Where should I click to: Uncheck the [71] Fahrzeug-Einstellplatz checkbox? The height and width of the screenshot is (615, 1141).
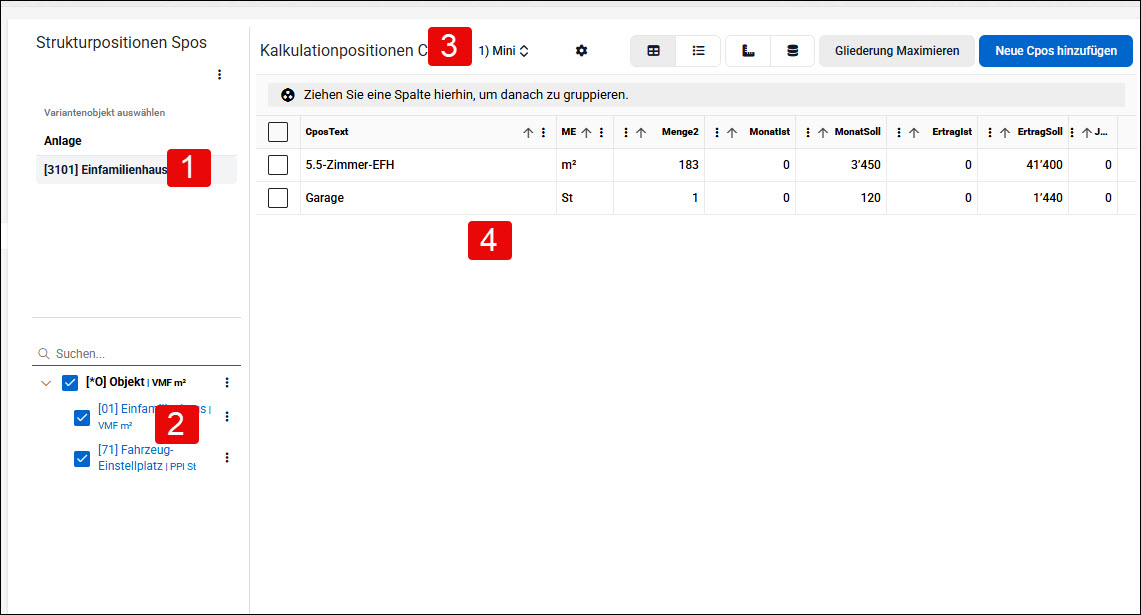(x=82, y=459)
